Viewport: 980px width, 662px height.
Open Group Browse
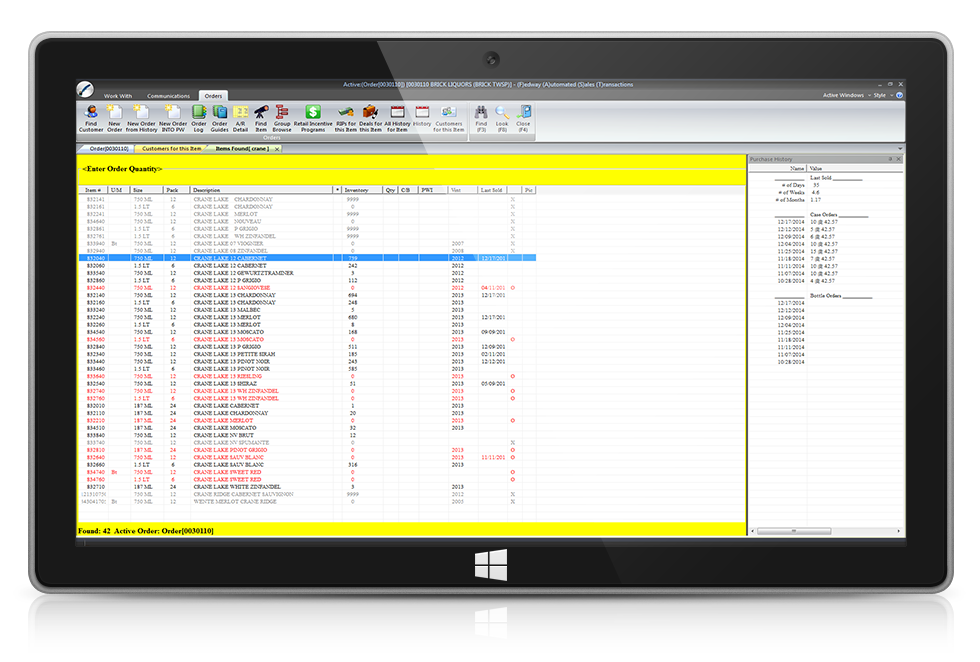[x=282, y=118]
